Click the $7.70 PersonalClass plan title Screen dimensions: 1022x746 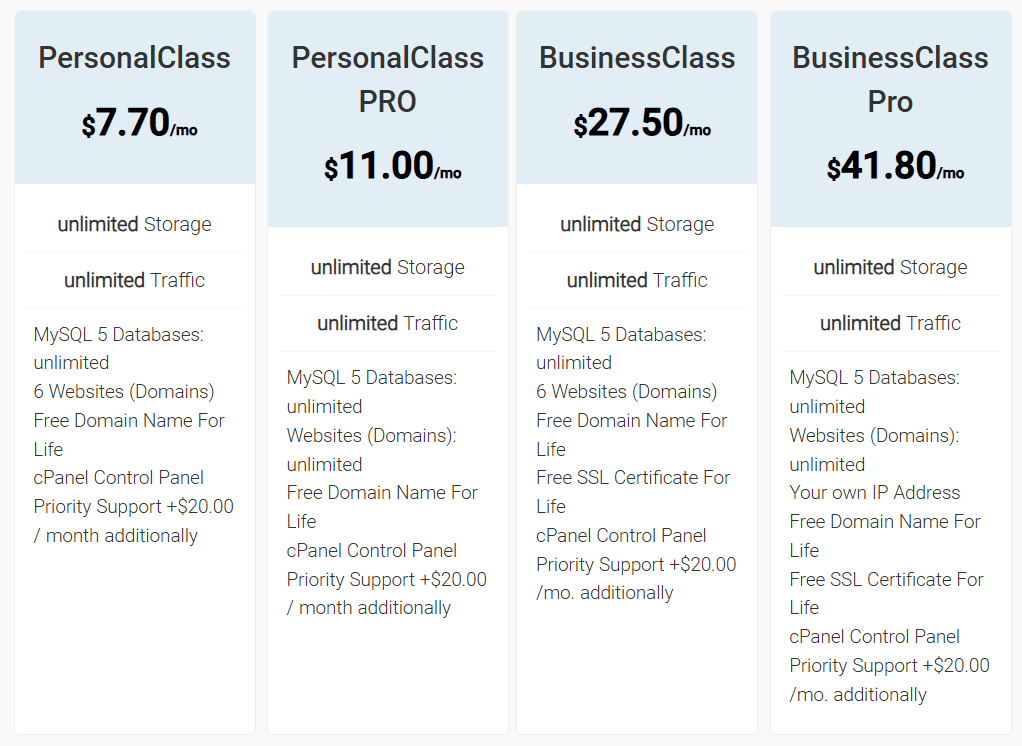(x=135, y=58)
